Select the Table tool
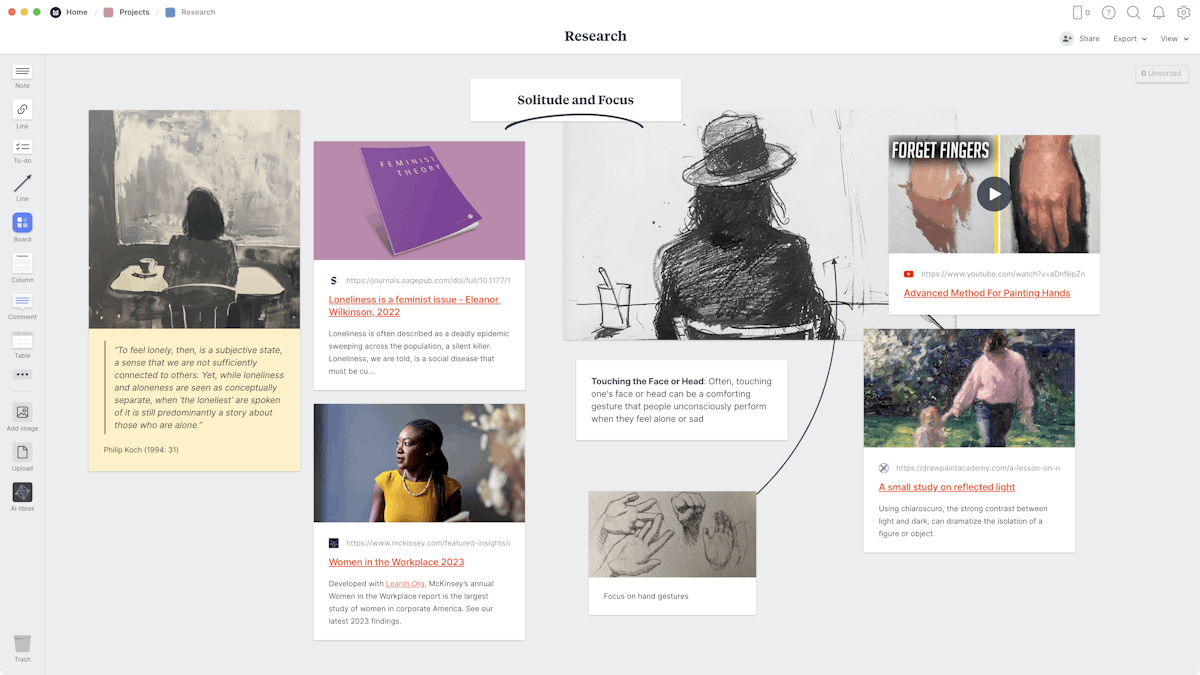This screenshot has width=1200, height=675. (x=21, y=340)
